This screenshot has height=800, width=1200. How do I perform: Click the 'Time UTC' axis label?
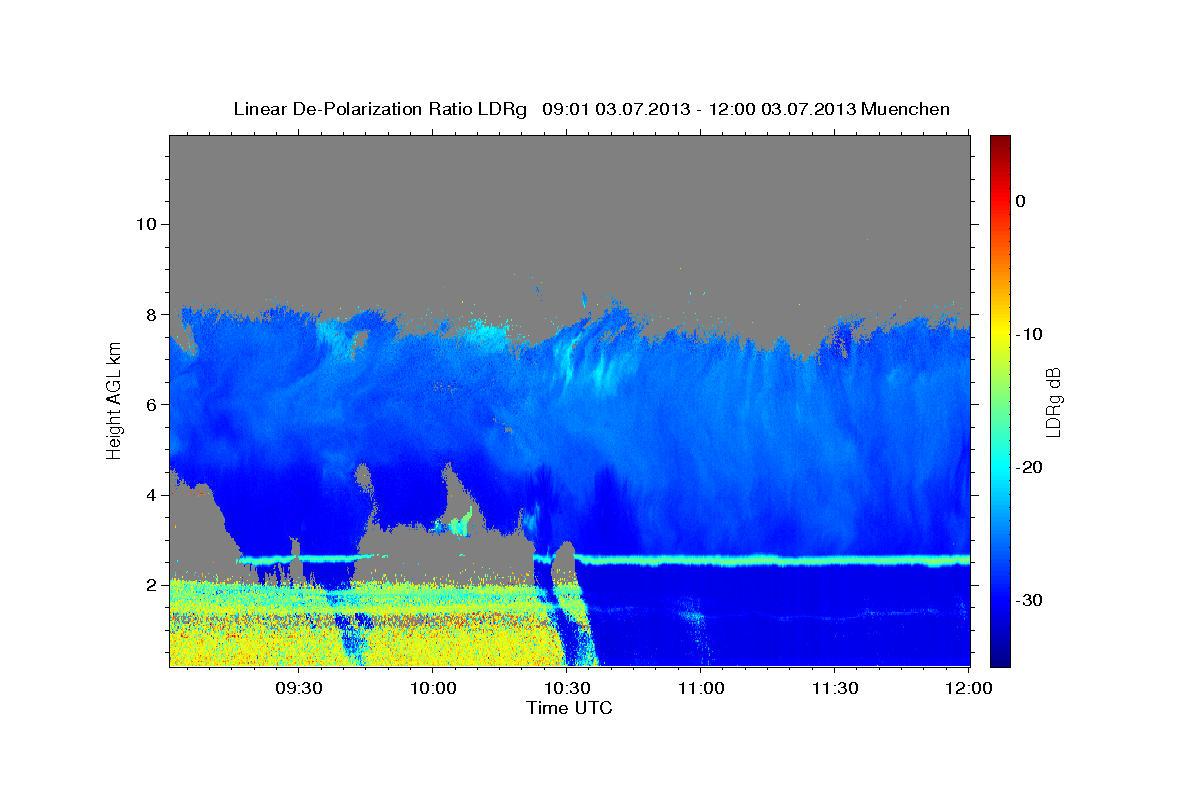click(569, 708)
